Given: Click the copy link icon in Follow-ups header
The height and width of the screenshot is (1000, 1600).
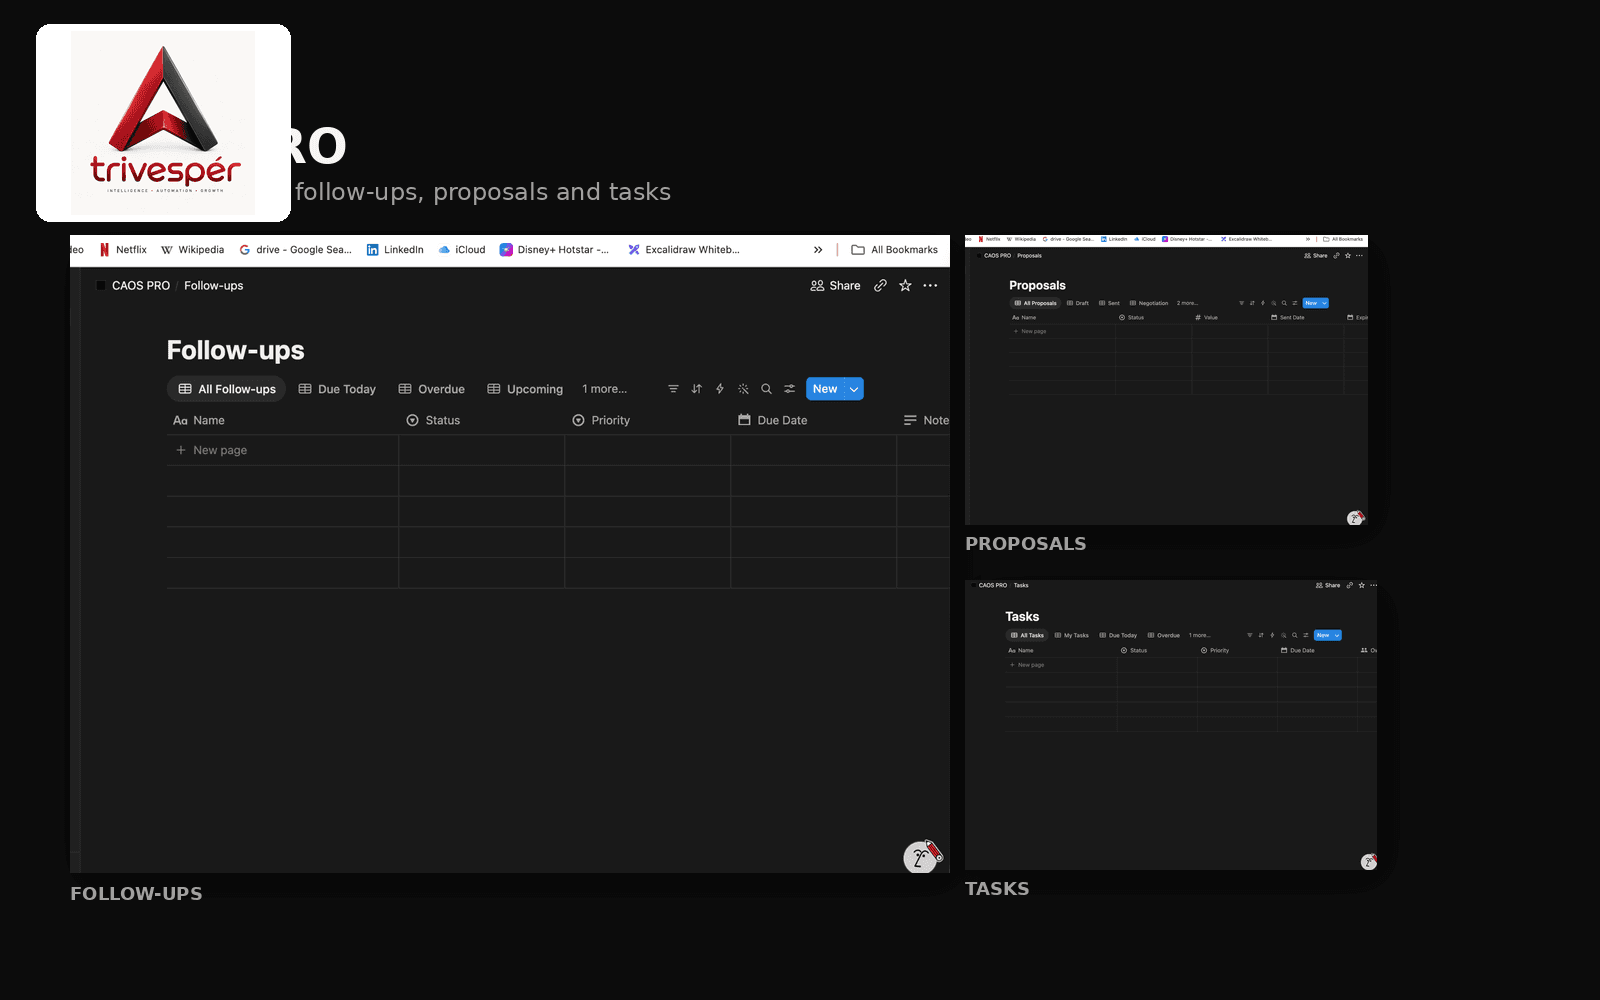Looking at the screenshot, I should pyautogui.click(x=880, y=285).
